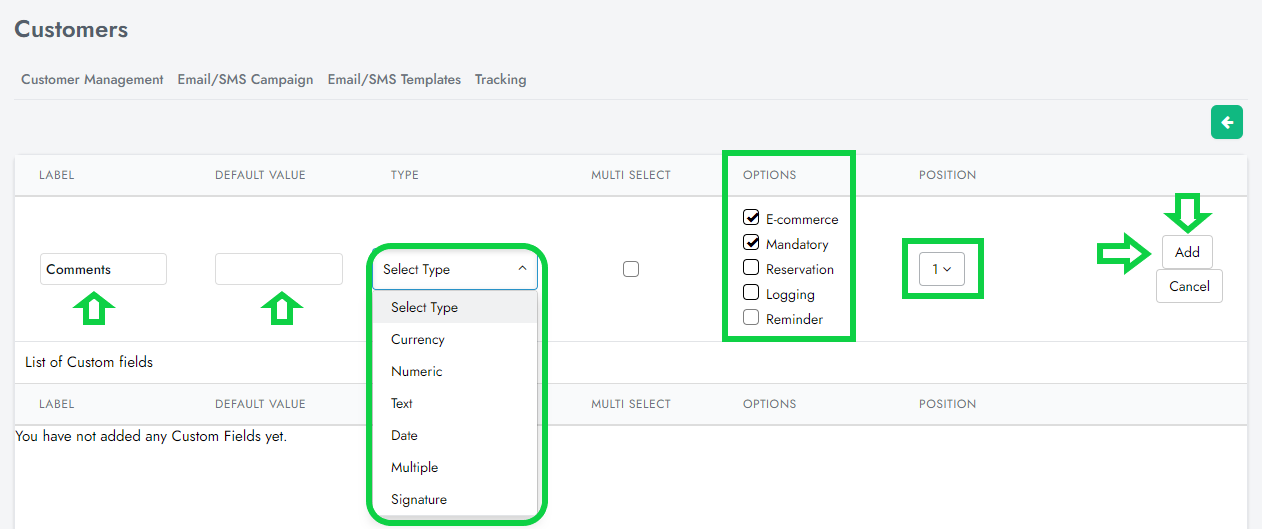Switch to Email/SMS Campaign tab
This screenshot has width=1262, height=529.
point(245,79)
